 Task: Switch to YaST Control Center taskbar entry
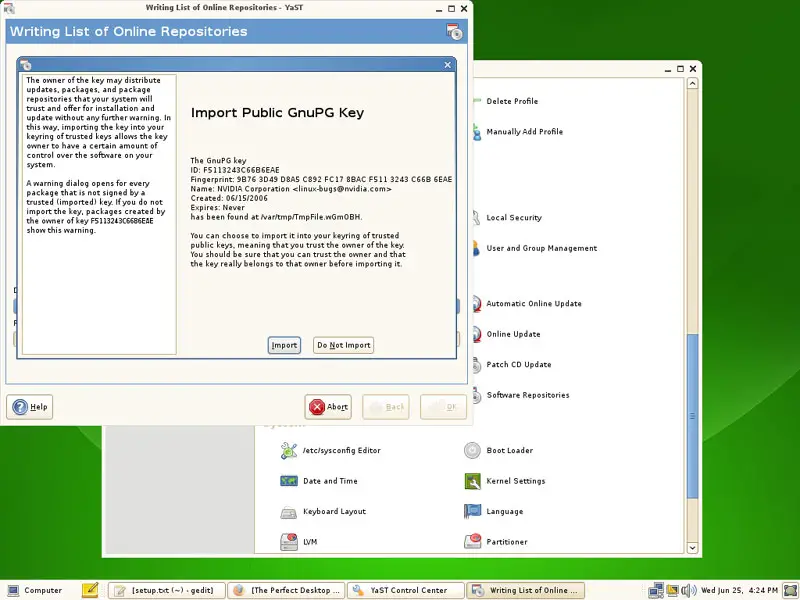pyautogui.click(x=406, y=590)
